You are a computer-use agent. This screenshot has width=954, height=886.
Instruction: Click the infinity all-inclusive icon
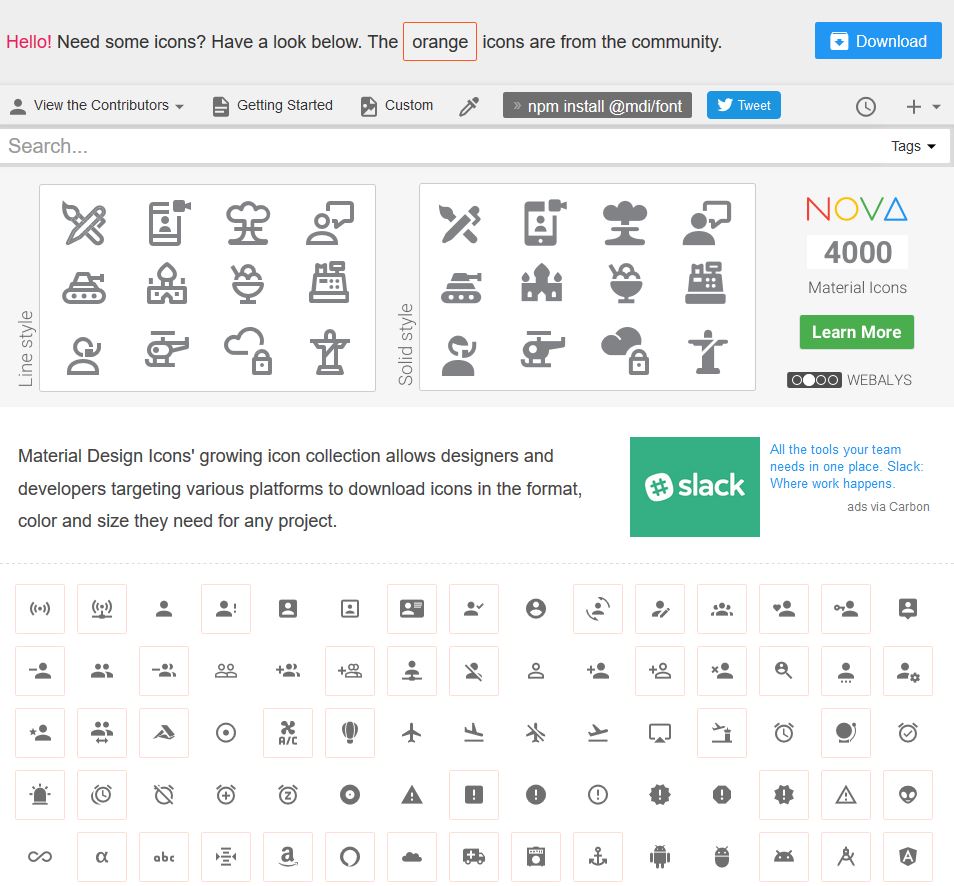40,857
